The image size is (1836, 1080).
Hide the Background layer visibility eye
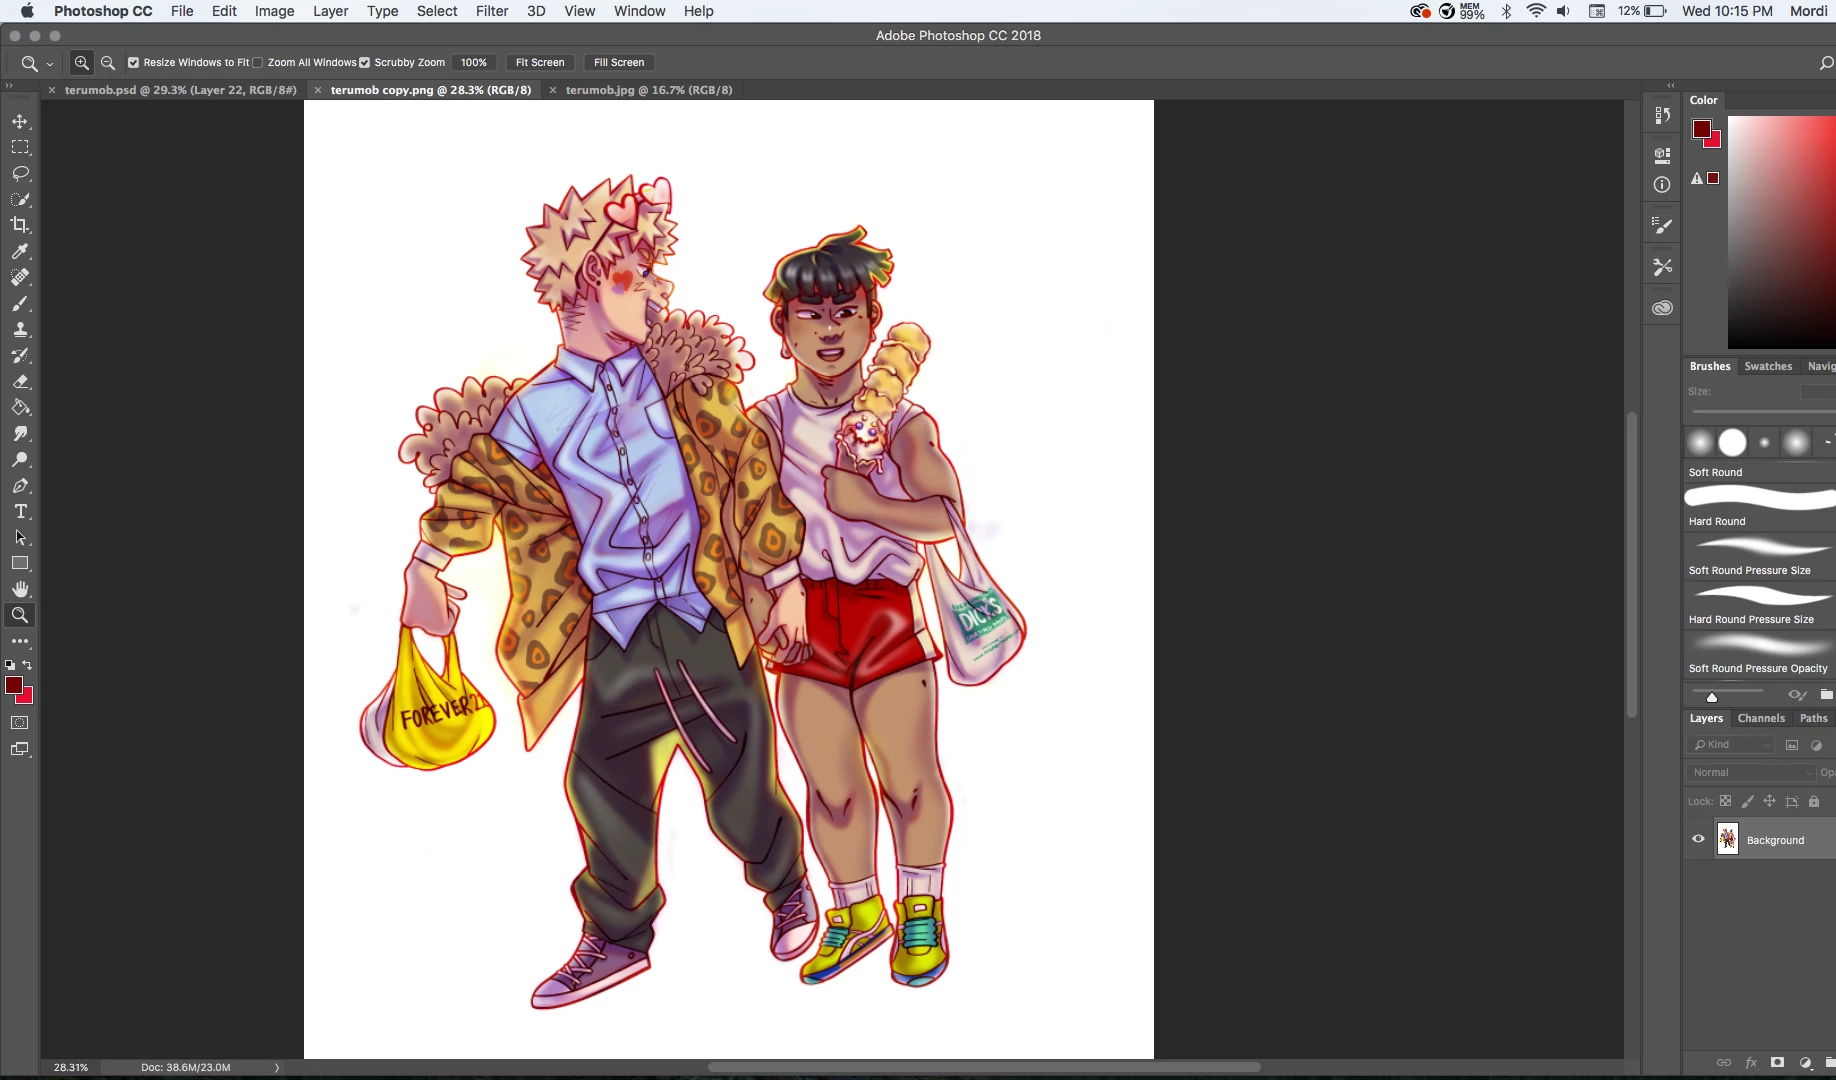(x=1698, y=839)
